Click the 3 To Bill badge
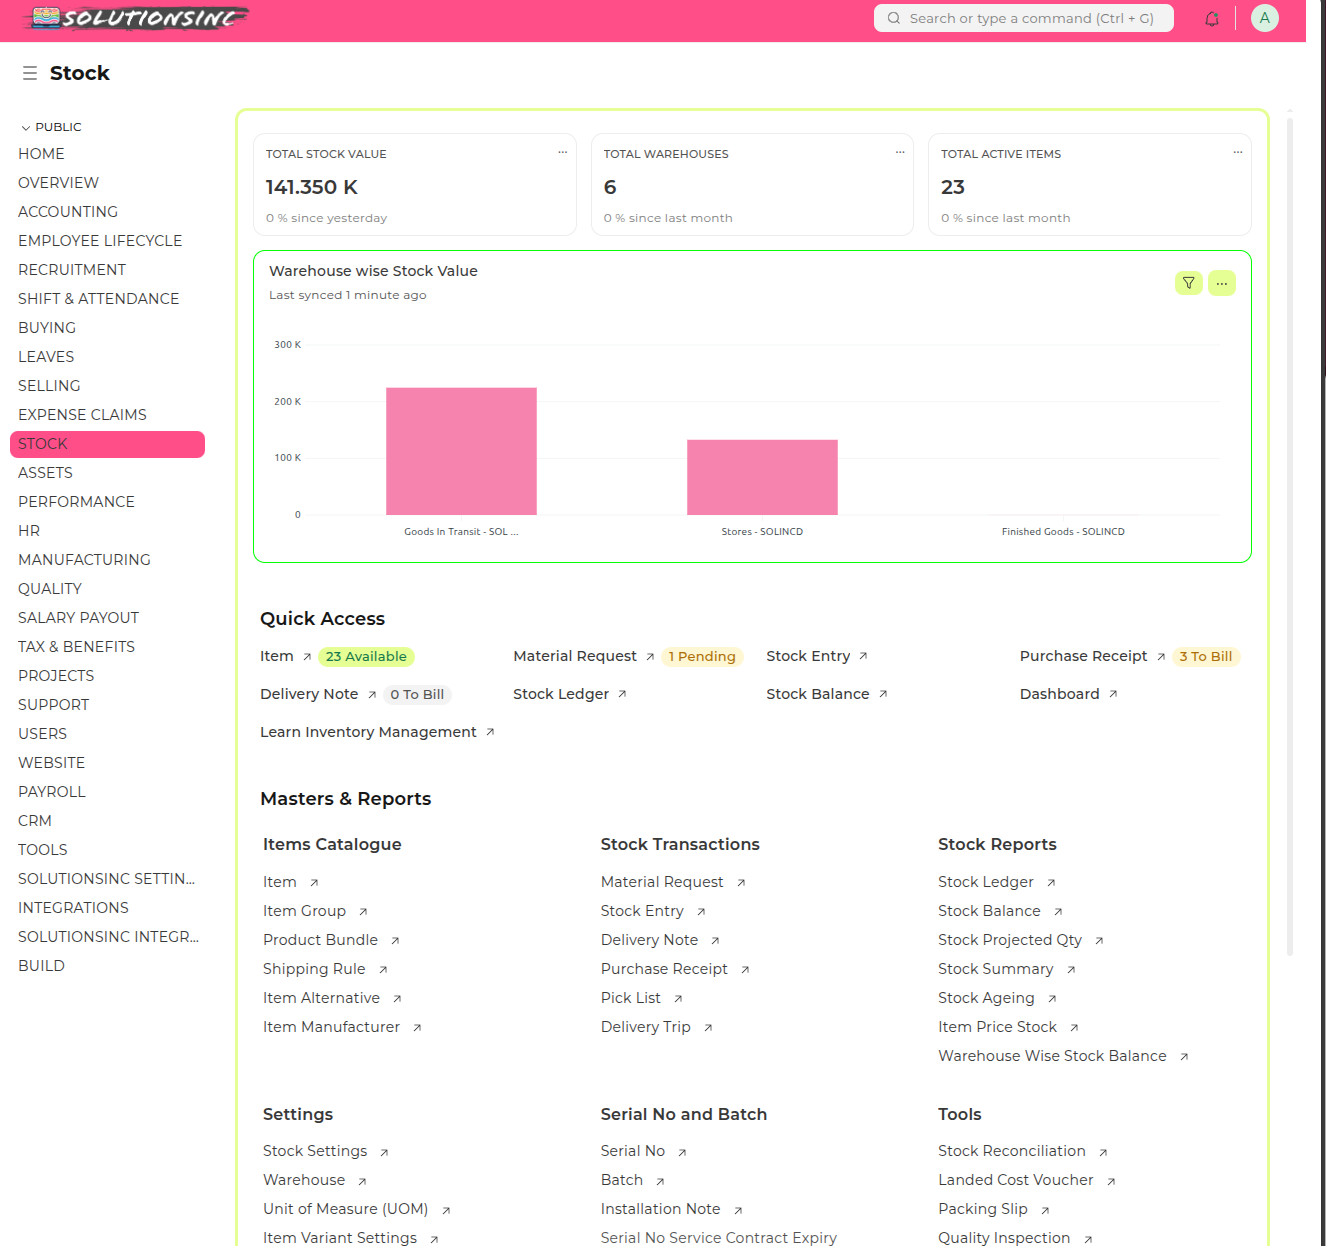The height and width of the screenshot is (1246, 1326). click(1206, 657)
